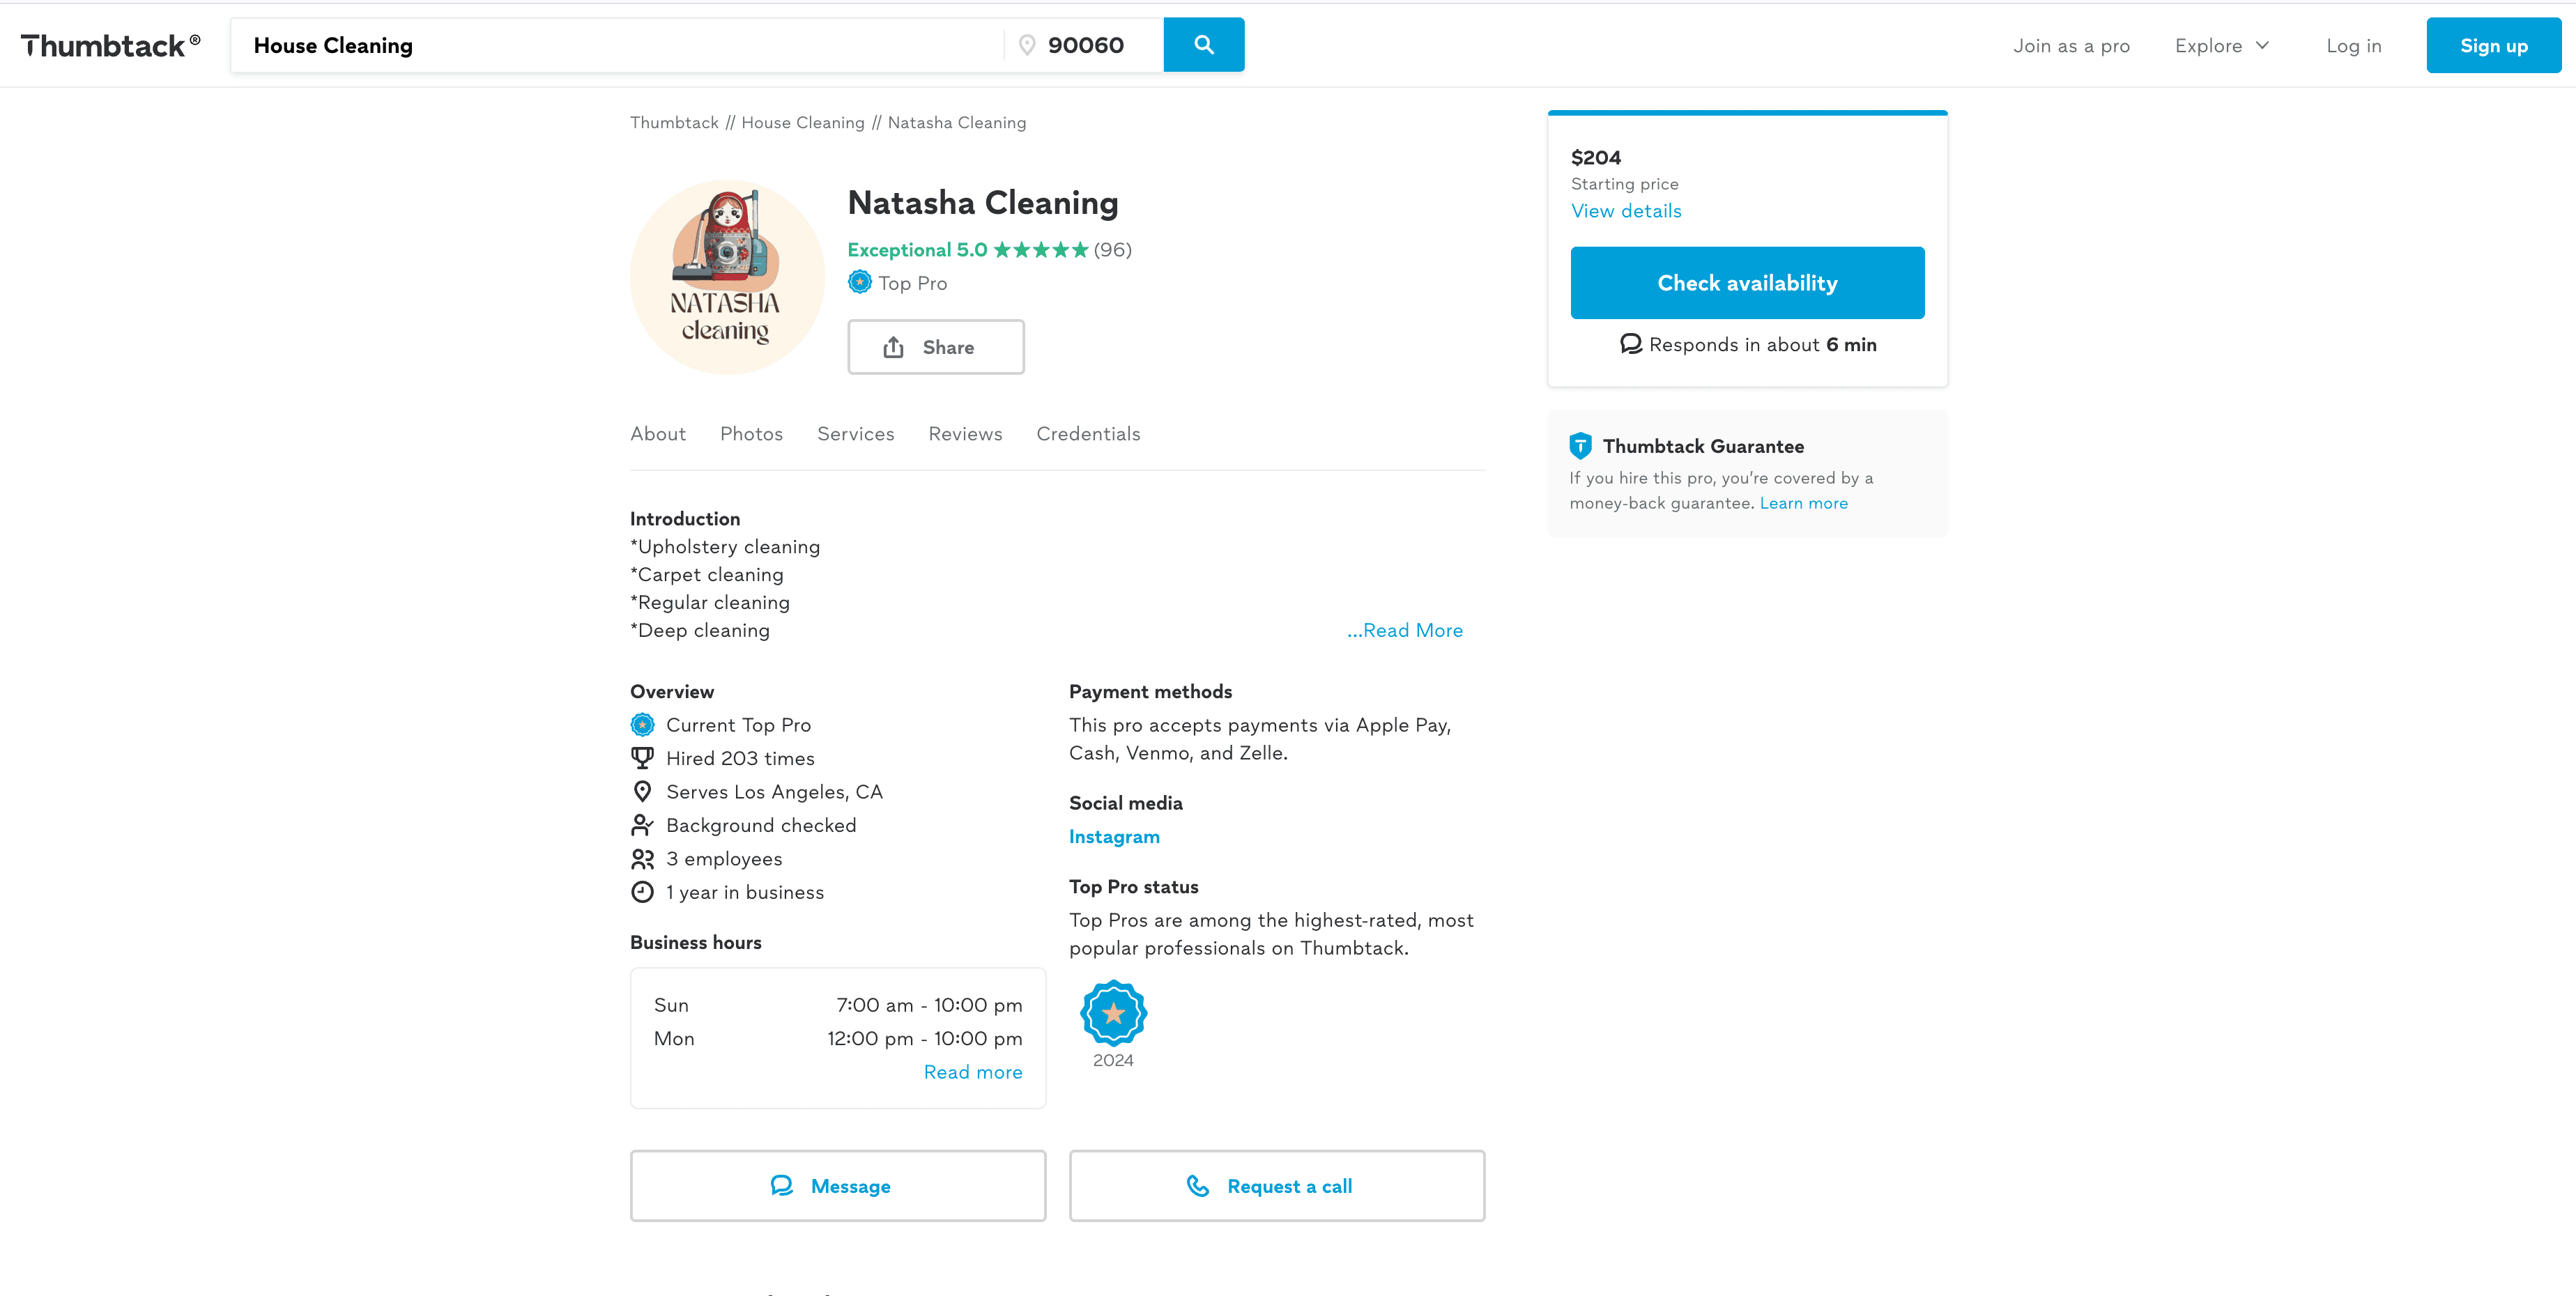Click the Natasha Cleaning profile picture
This screenshot has height=1296, width=2576.
click(727, 277)
